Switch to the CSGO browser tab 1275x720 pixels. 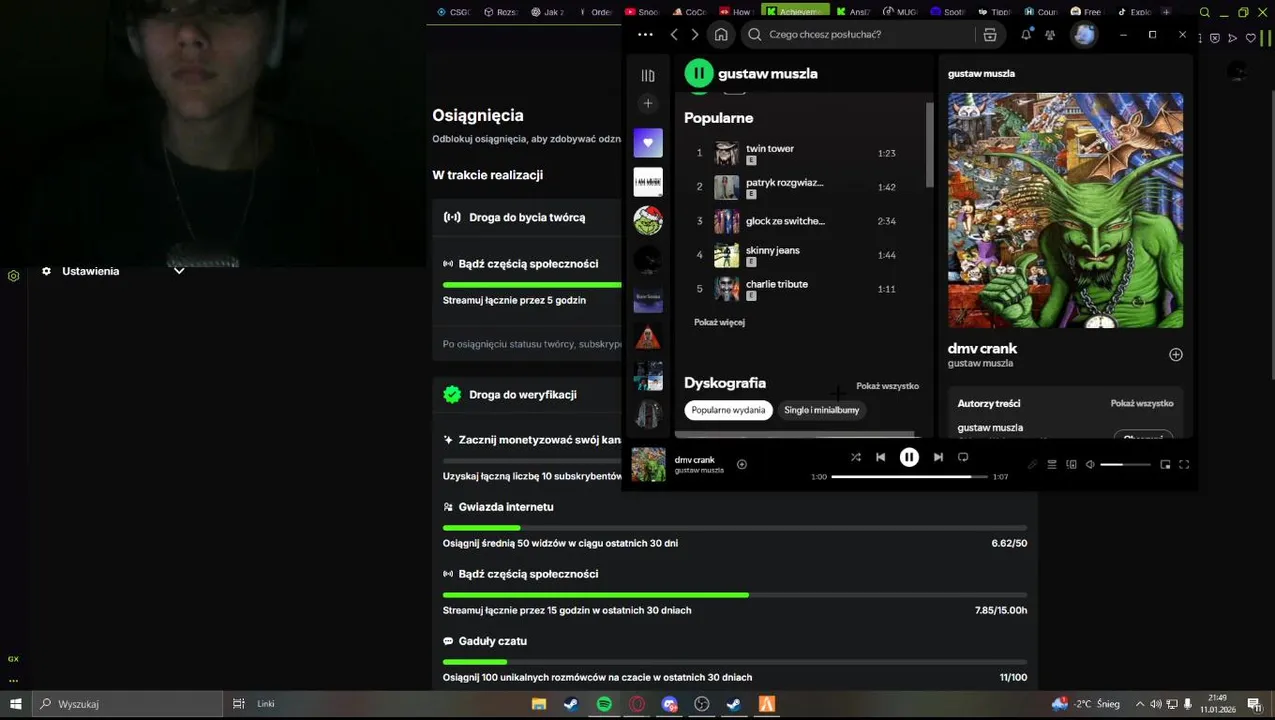point(454,12)
